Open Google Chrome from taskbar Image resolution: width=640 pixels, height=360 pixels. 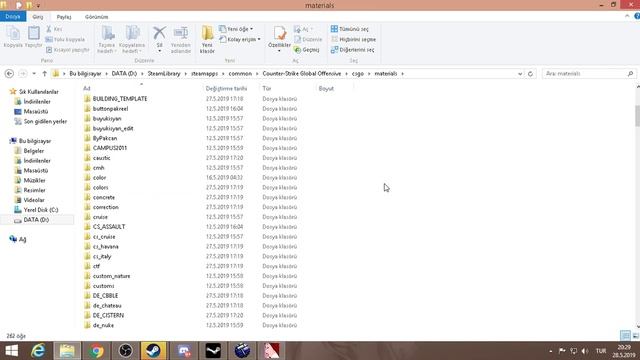96,351
